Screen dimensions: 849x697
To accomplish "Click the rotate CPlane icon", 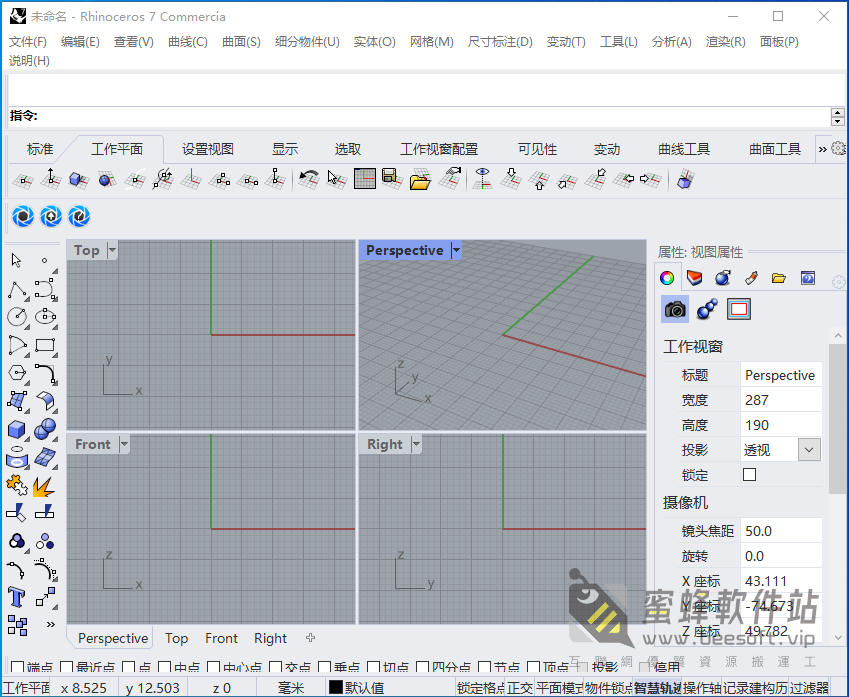I will coord(163,180).
